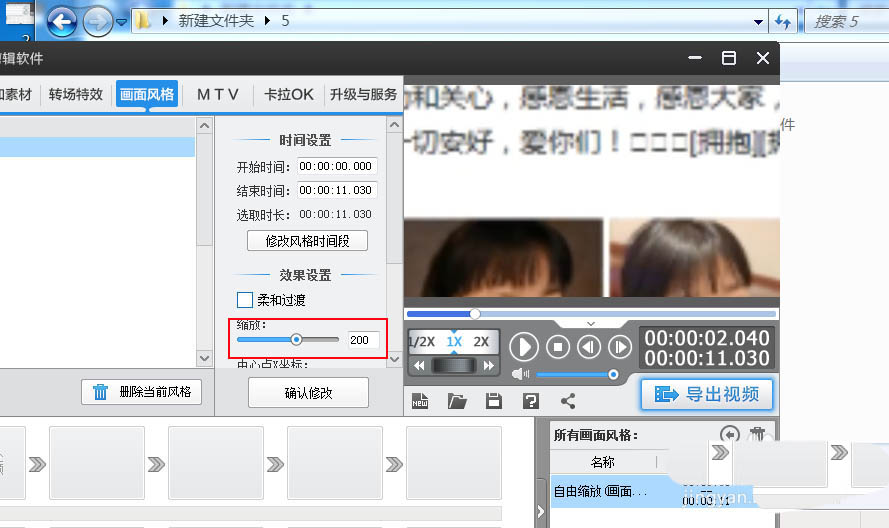889x528 pixels.
Task: Click the 缩放 value field showing 200
Action: tap(363, 340)
